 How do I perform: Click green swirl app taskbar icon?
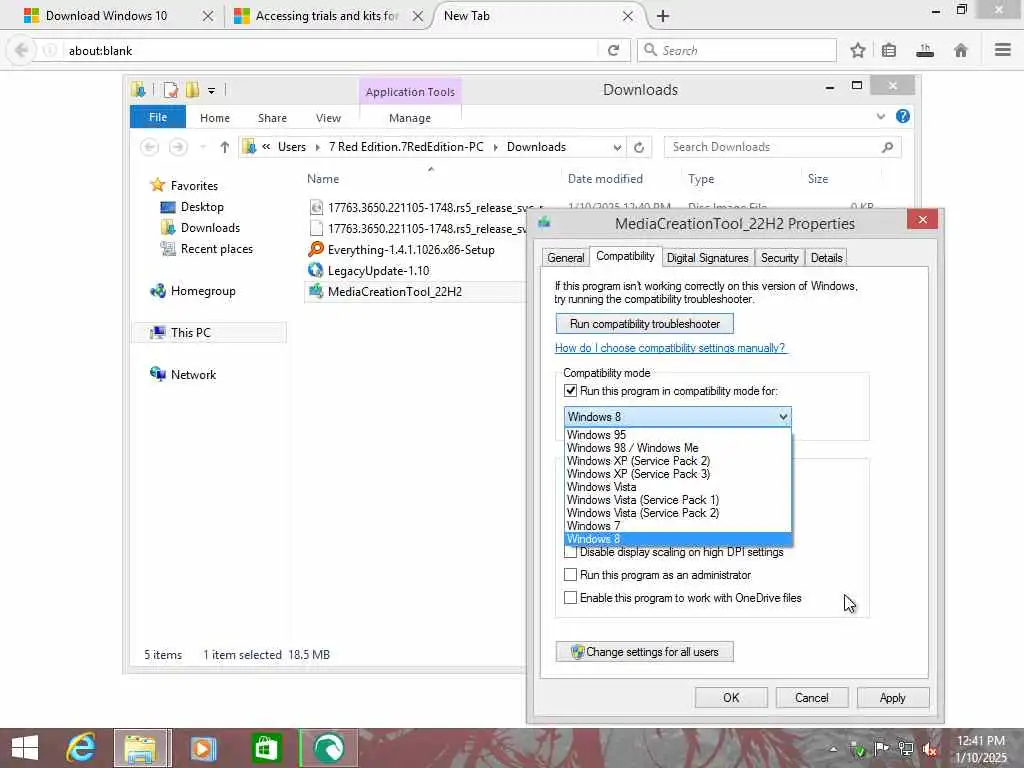pos(328,748)
